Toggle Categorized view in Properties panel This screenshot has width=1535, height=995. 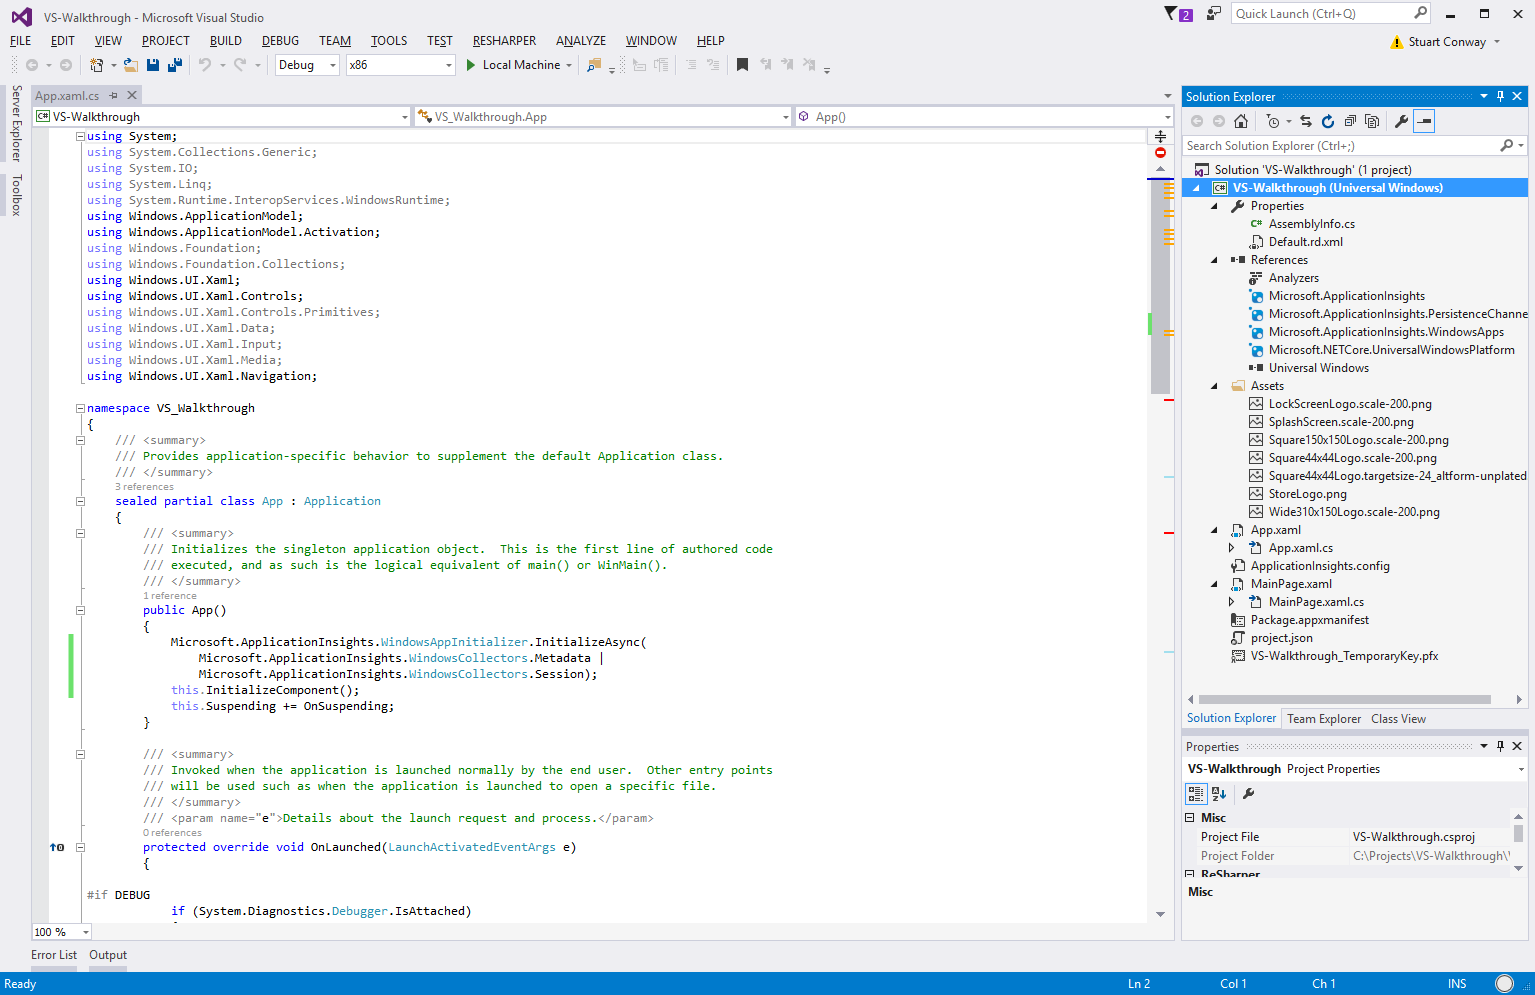click(x=1196, y=794)
